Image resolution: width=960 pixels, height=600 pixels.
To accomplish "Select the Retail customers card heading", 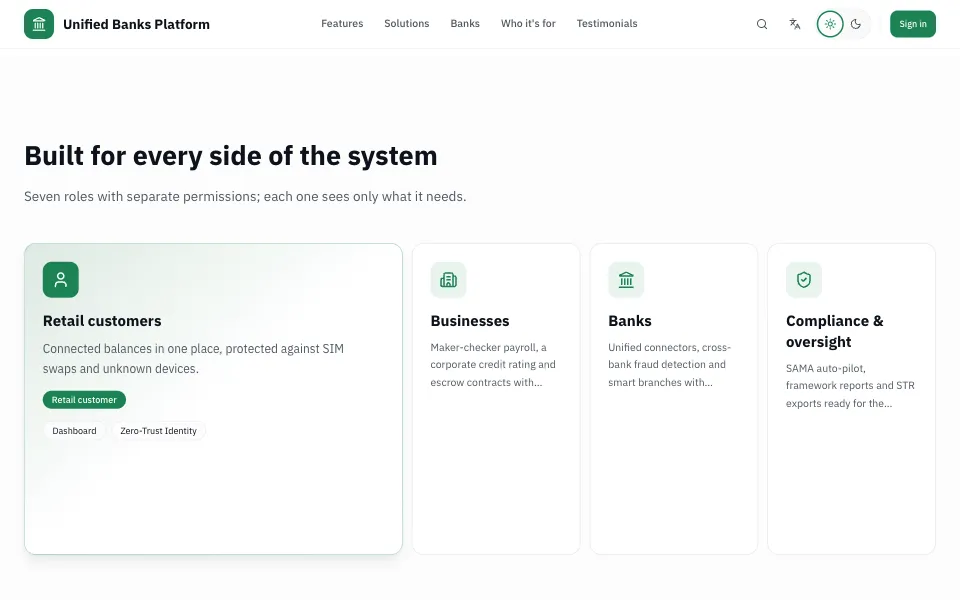I will (102, 321).
